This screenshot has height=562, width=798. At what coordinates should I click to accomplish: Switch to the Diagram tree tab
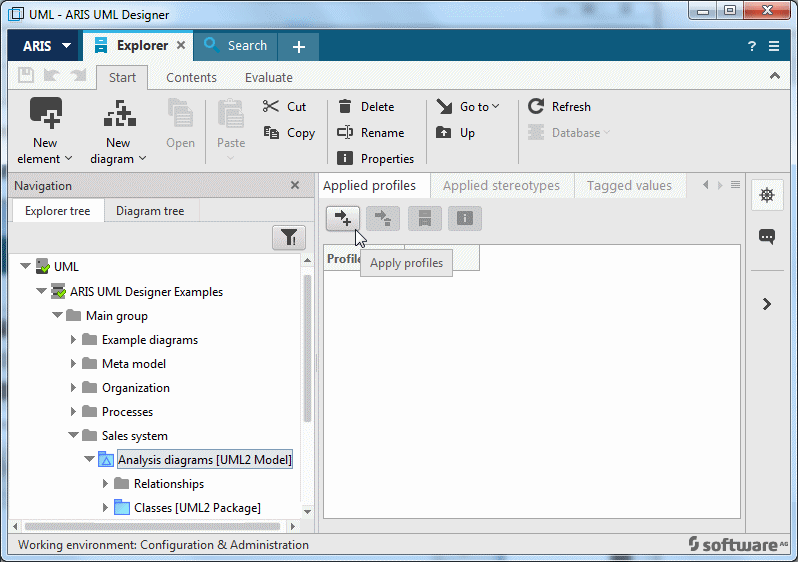pos(150,211)
